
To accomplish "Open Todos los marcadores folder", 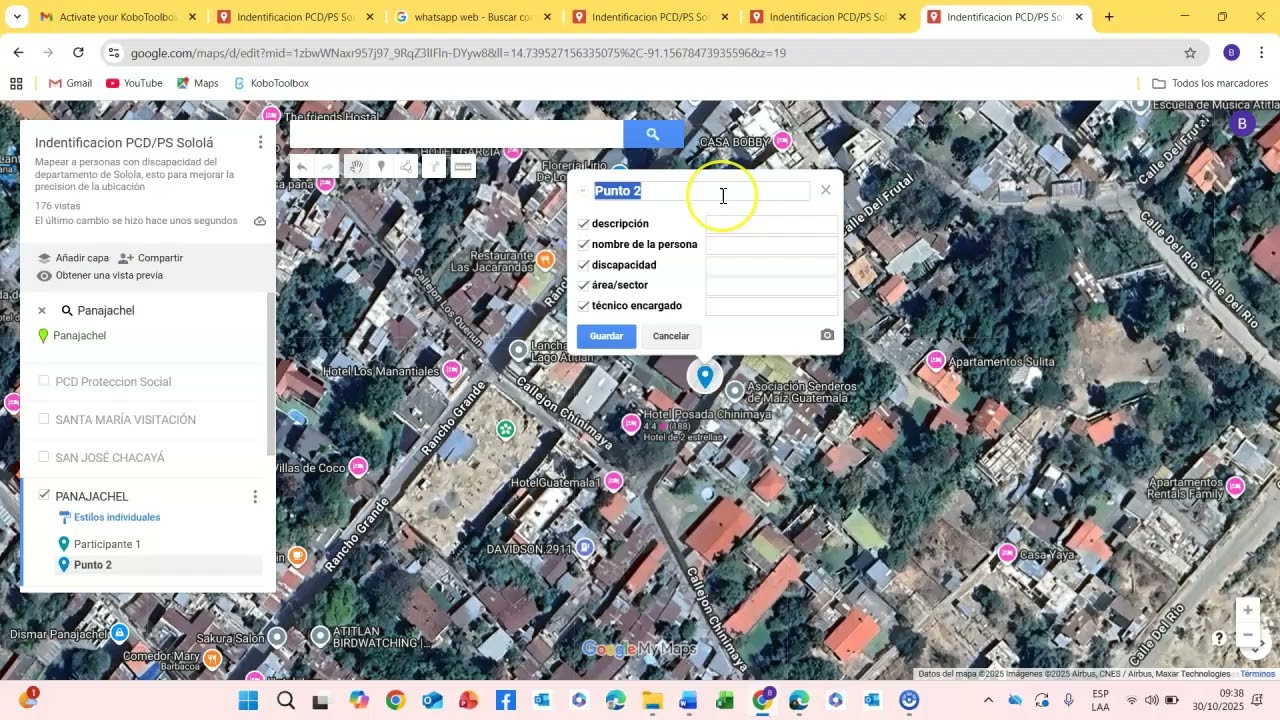I will 1210,83.
